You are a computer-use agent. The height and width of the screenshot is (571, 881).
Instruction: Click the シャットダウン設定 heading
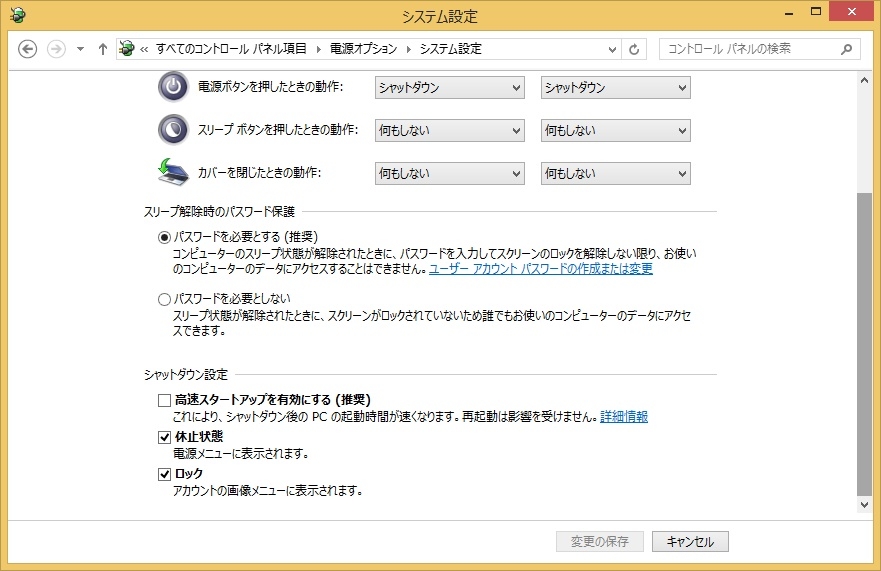[185, 375]
